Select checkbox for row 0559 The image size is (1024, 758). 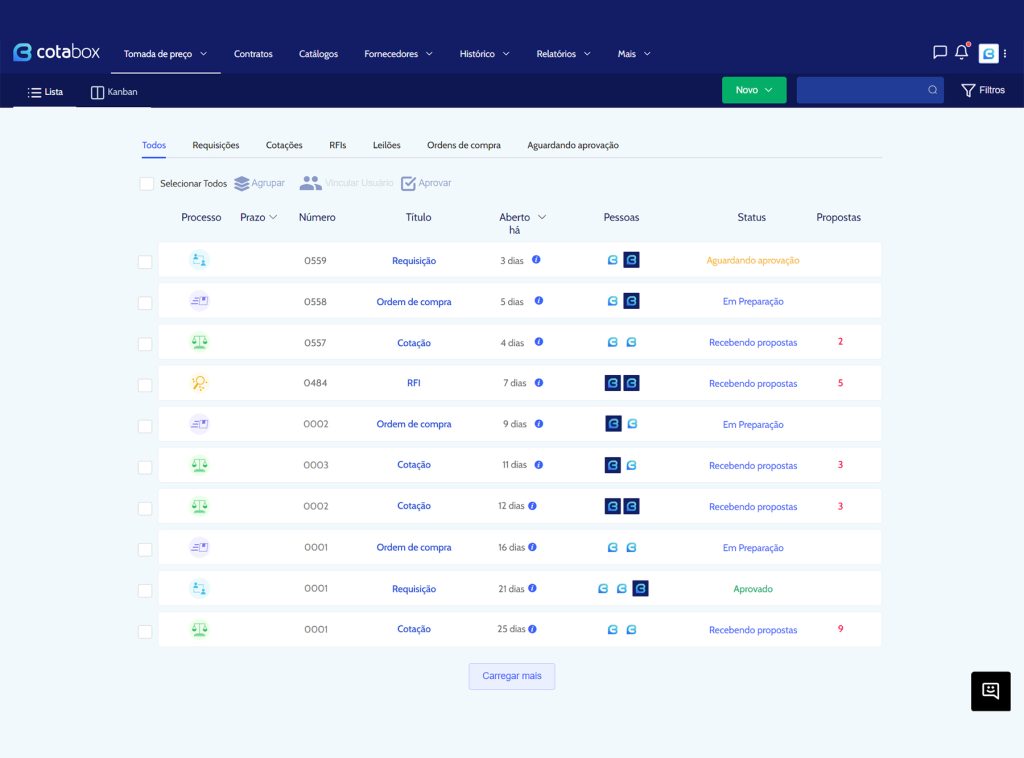[x=145, y=262]
